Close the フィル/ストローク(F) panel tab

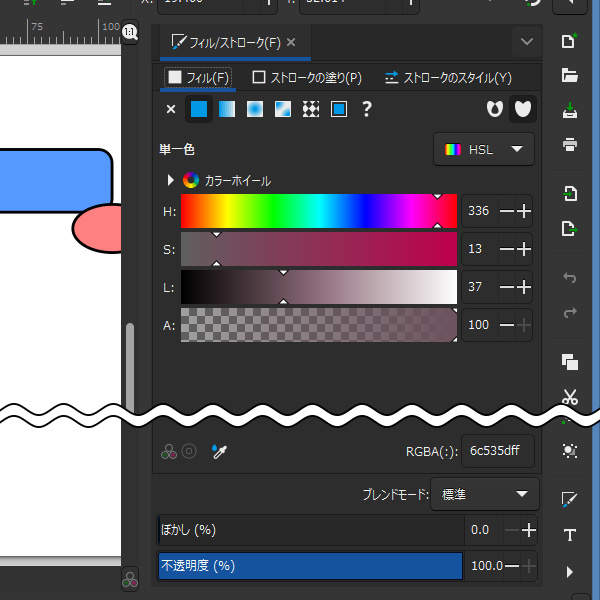pos(291,43)
